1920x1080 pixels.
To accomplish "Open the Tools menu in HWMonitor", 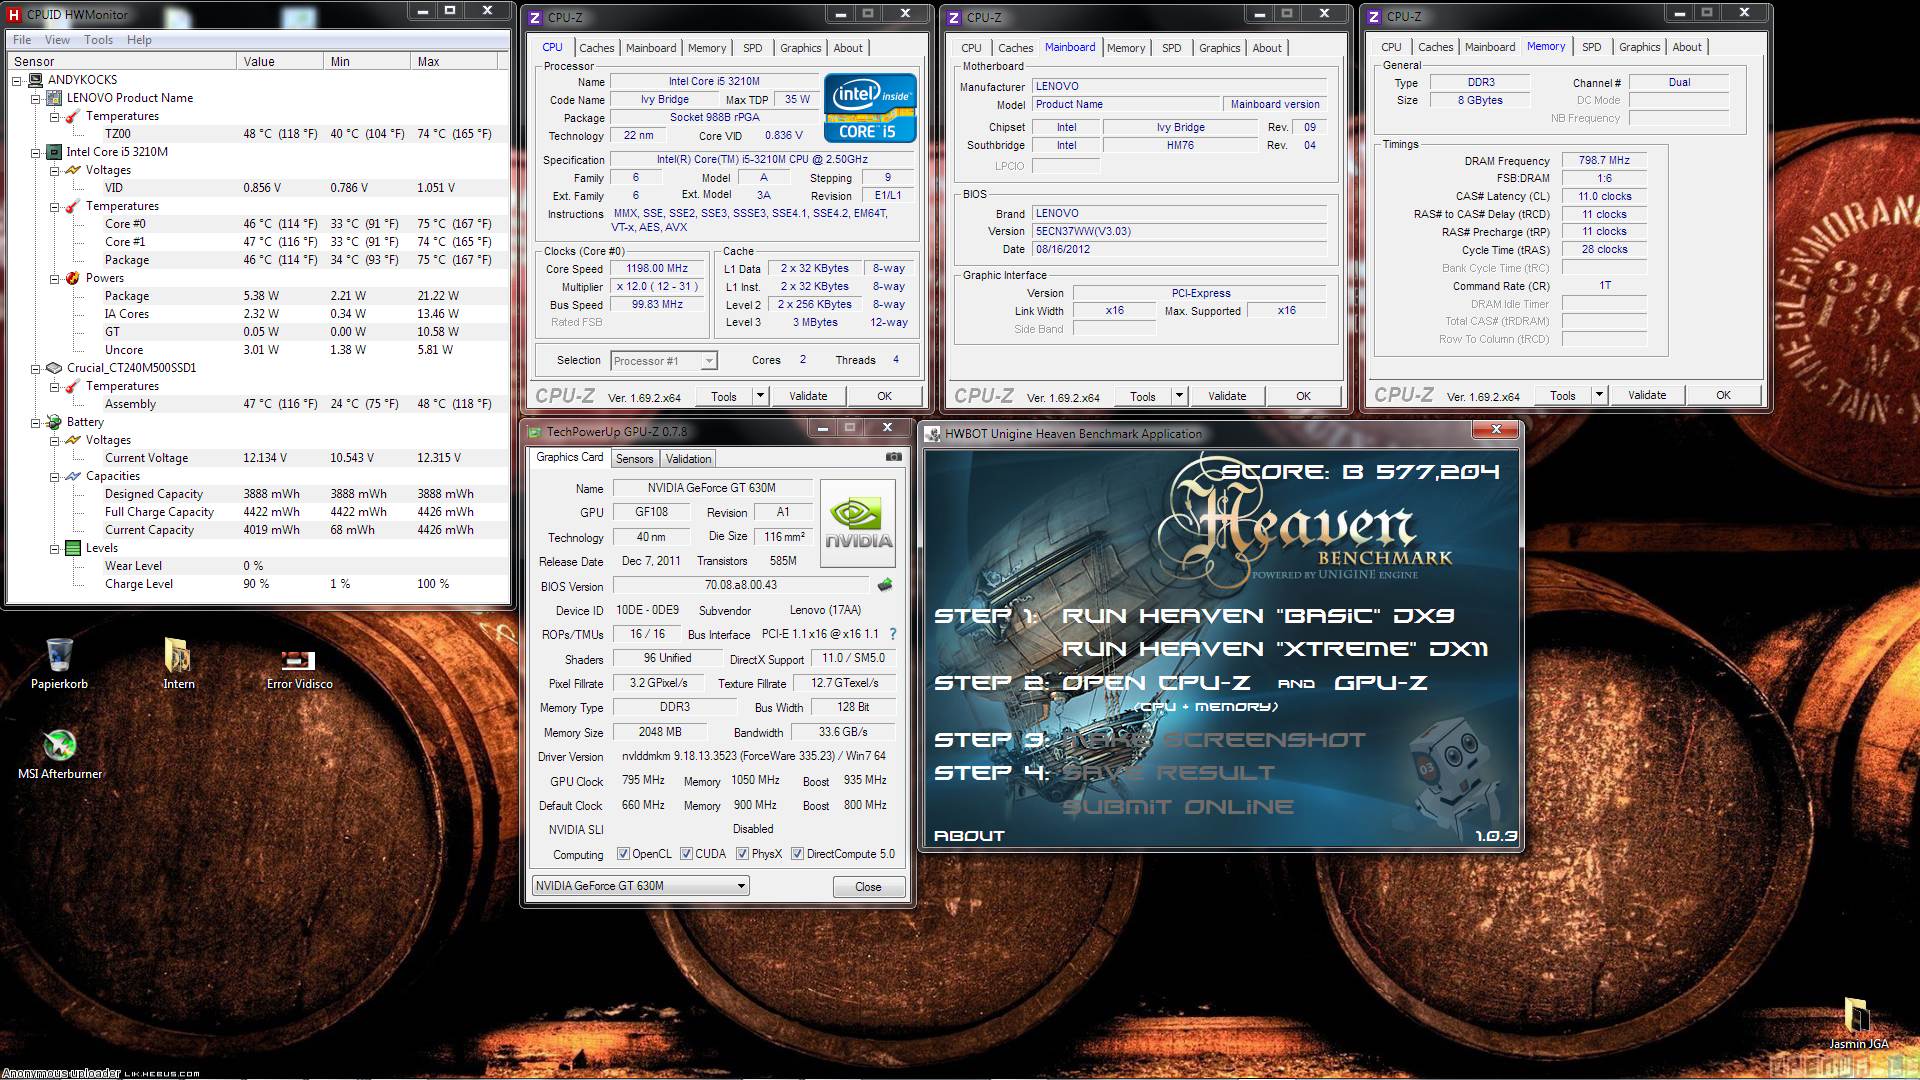I will (x=98, y=40).
